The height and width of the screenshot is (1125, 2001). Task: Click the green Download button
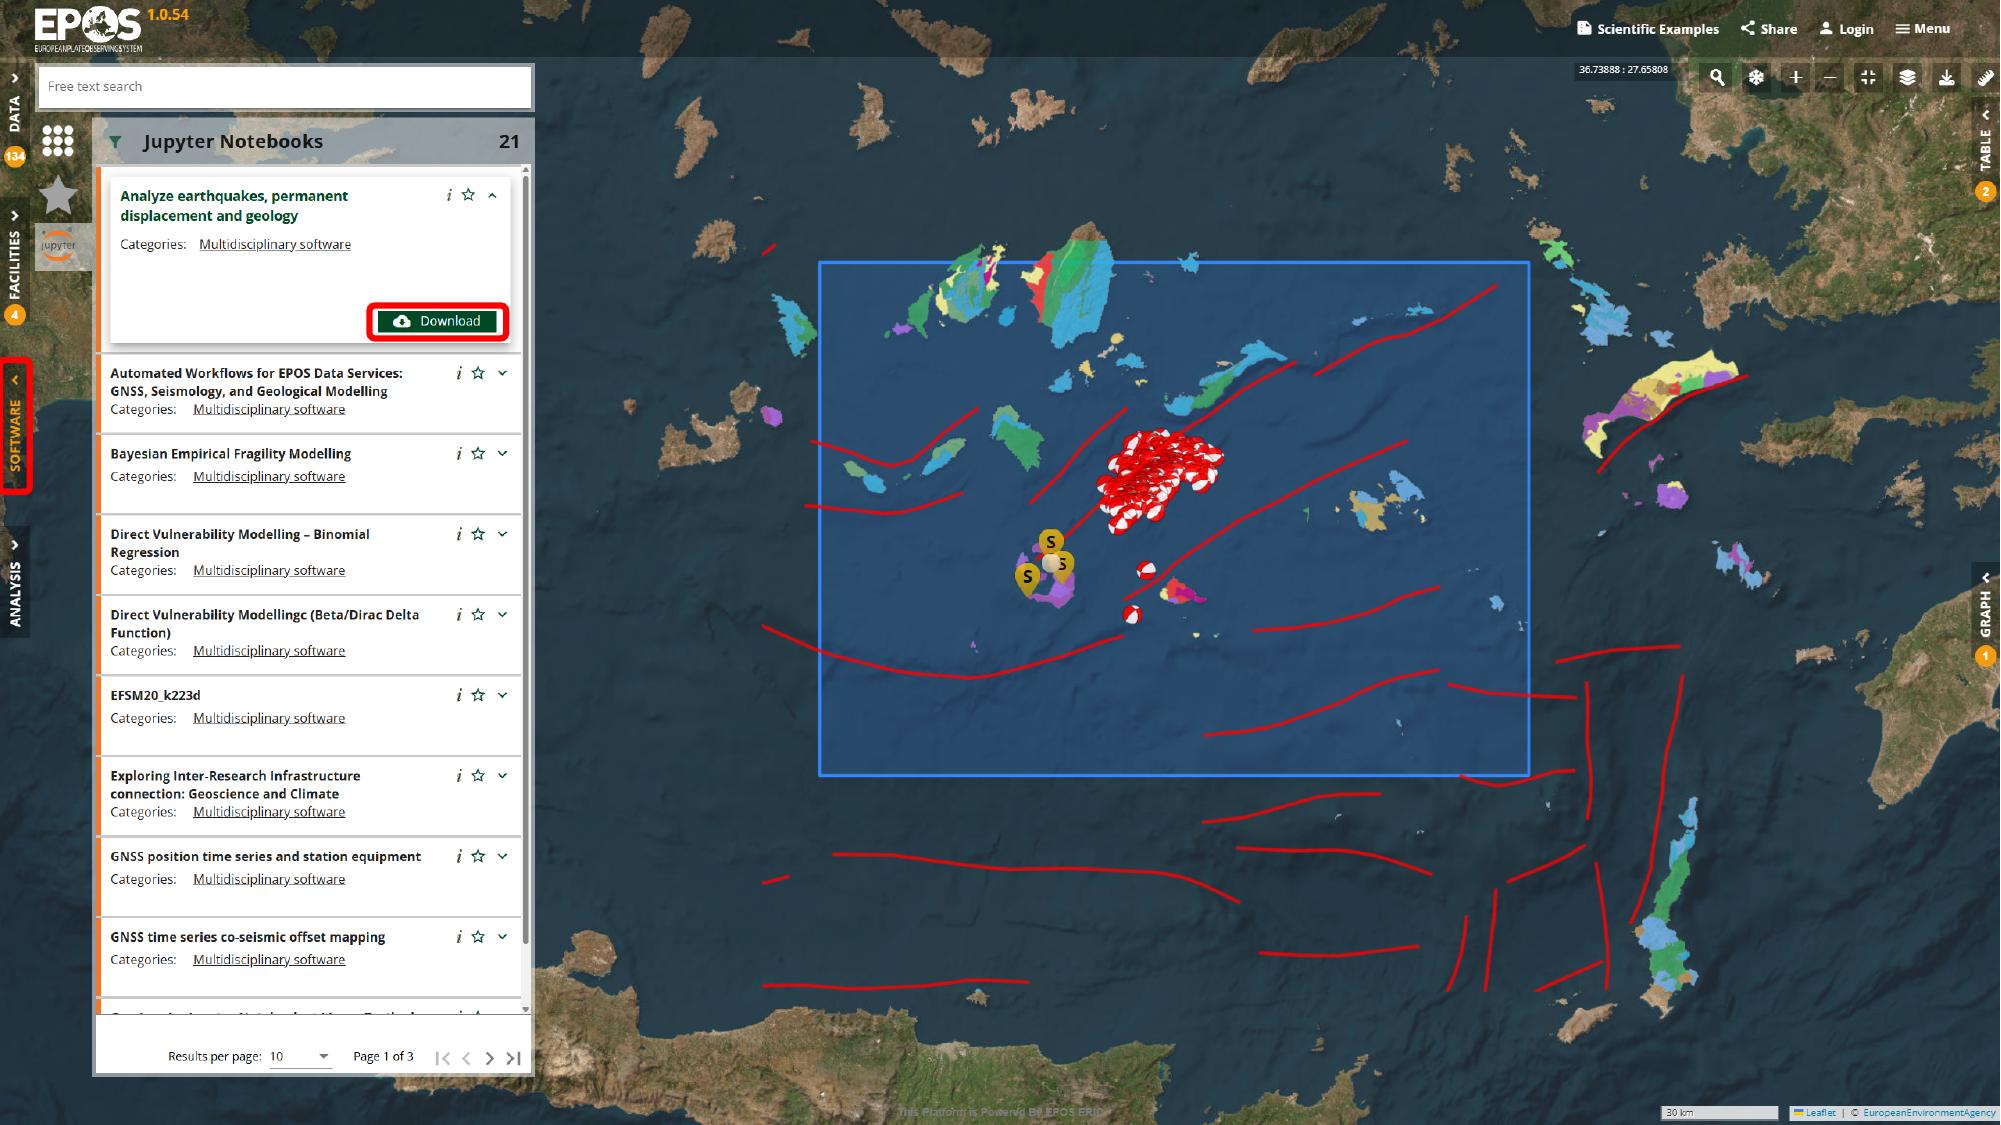pos(438,322)
